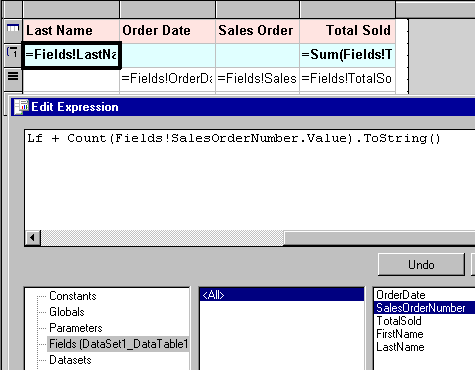Select the =Fields!OrderDa detail cell
Screen dimensions: 475x370
pyautogui.click(x=168, y=79)
